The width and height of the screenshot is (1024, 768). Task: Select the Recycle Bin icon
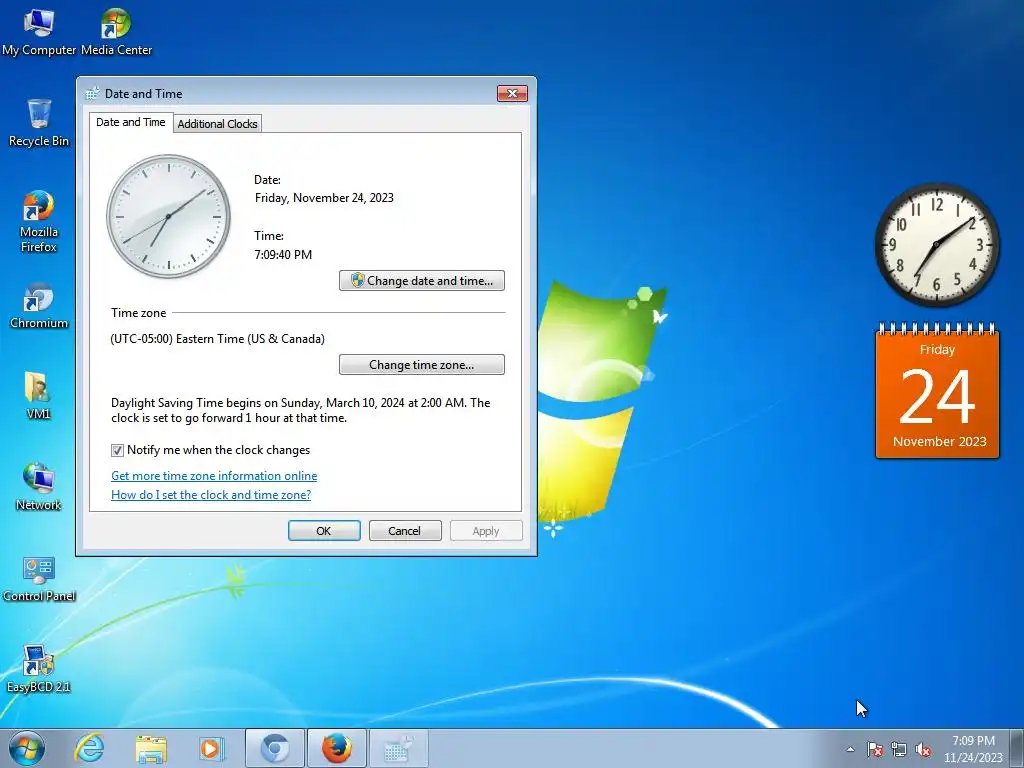pos(39,122)
